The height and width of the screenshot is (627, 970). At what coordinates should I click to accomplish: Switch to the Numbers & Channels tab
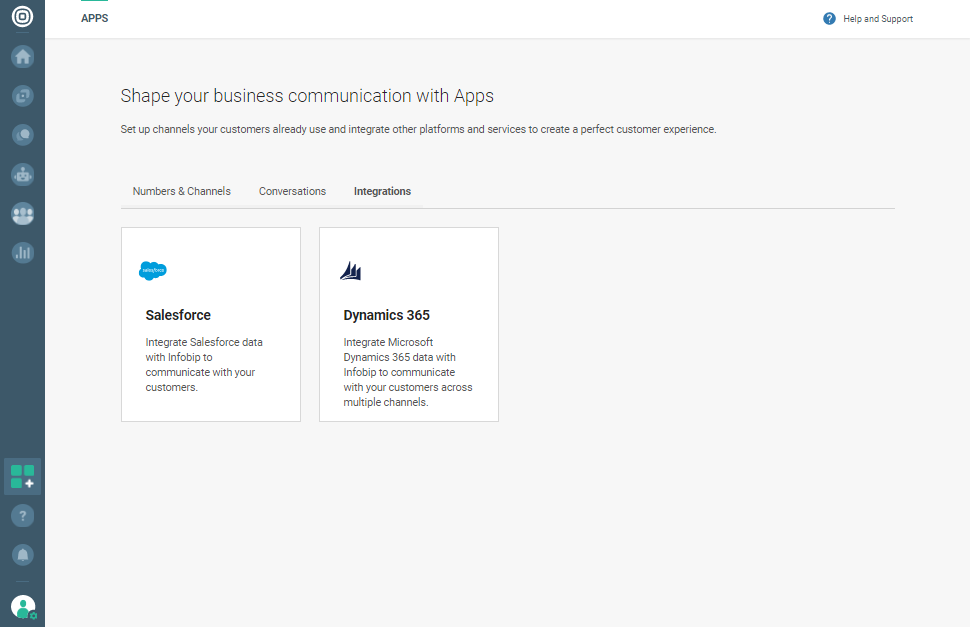coord(182,191)
